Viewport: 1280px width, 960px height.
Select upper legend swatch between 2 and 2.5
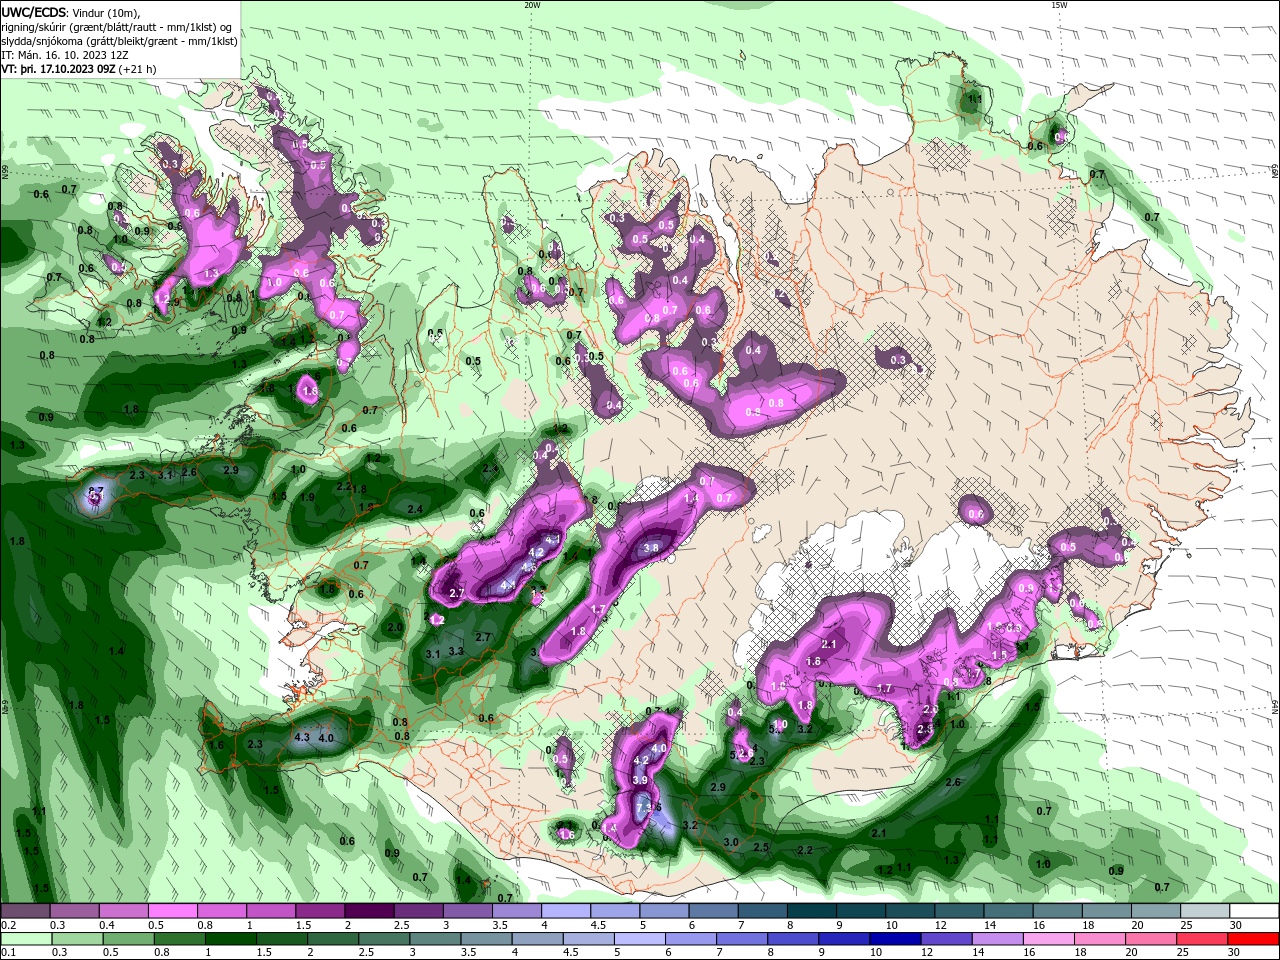pyautogui.click(x=369, y=911)
